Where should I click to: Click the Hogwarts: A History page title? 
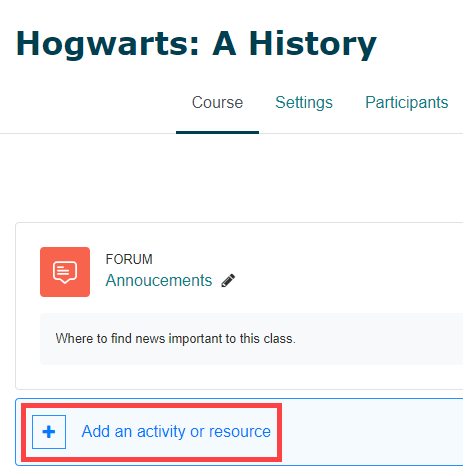tap(196, 44)
